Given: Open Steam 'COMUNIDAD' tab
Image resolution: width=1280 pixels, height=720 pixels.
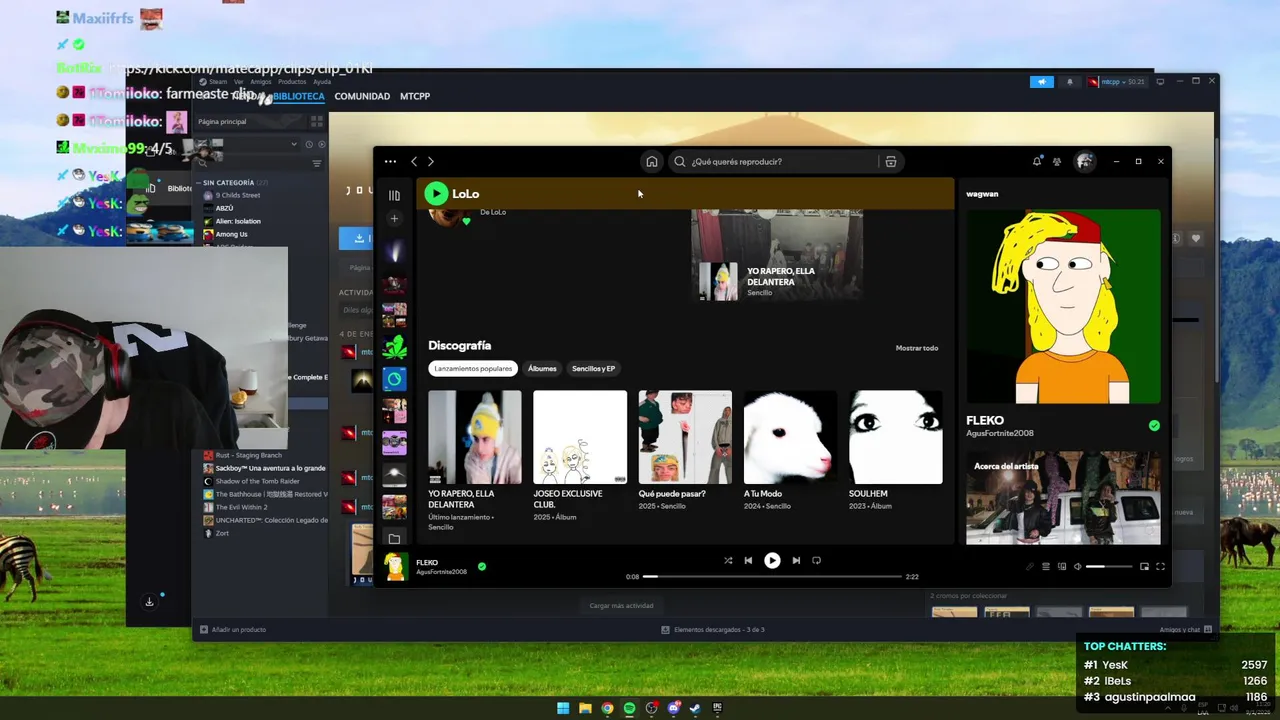Looking at the screenshot, I should pos(362,97).
